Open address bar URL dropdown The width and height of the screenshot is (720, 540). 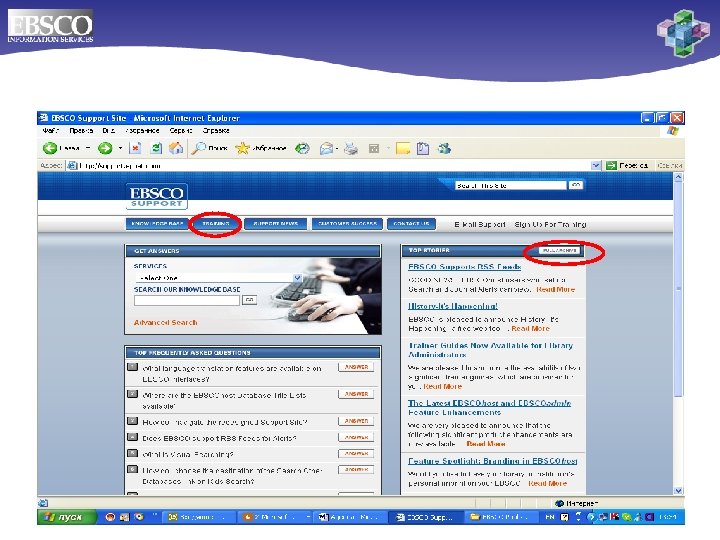pos(596,165)
